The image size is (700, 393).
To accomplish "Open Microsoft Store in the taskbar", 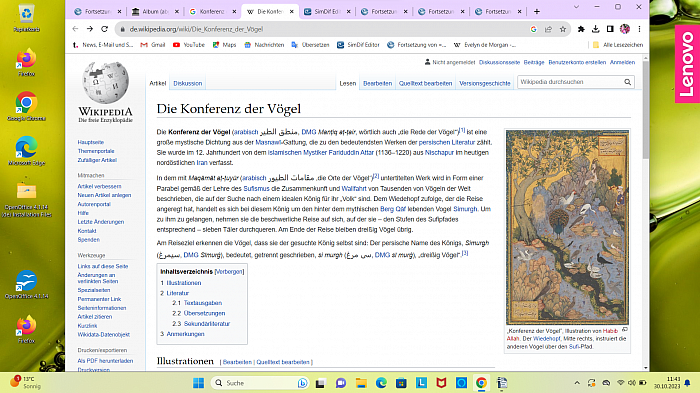I will 401,383.
